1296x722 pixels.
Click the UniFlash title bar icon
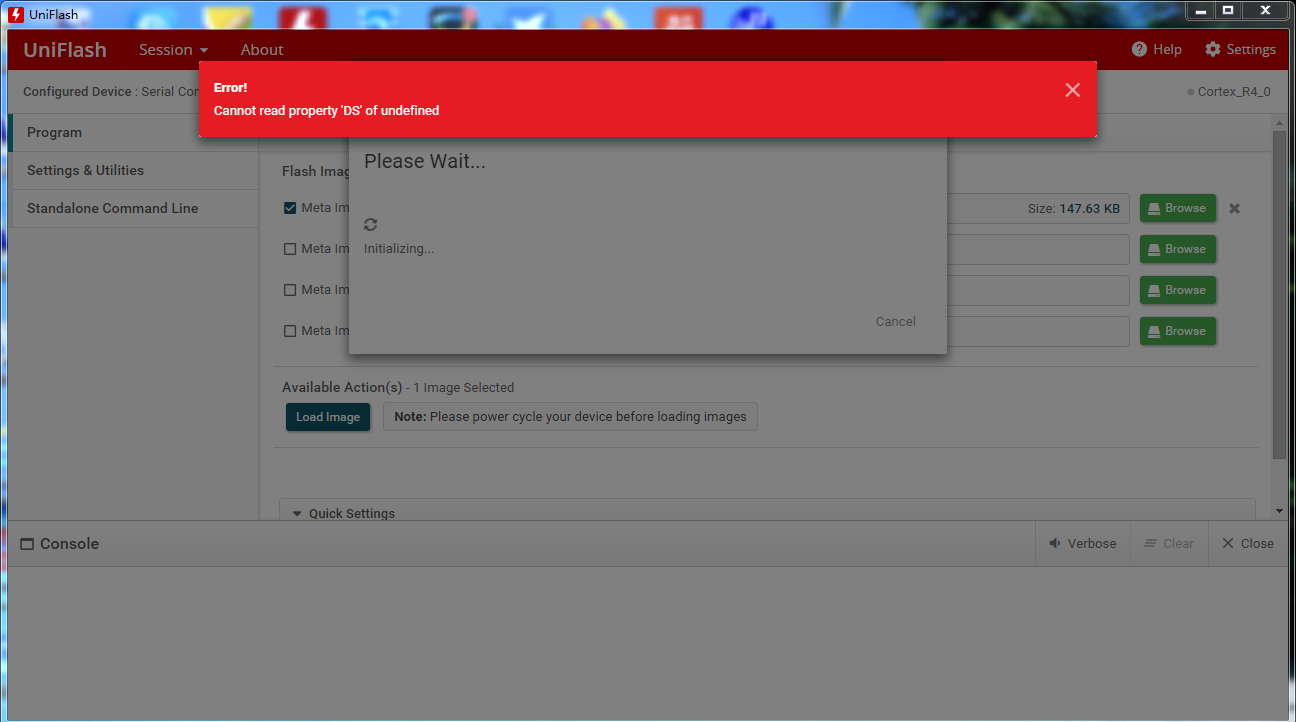15,14
